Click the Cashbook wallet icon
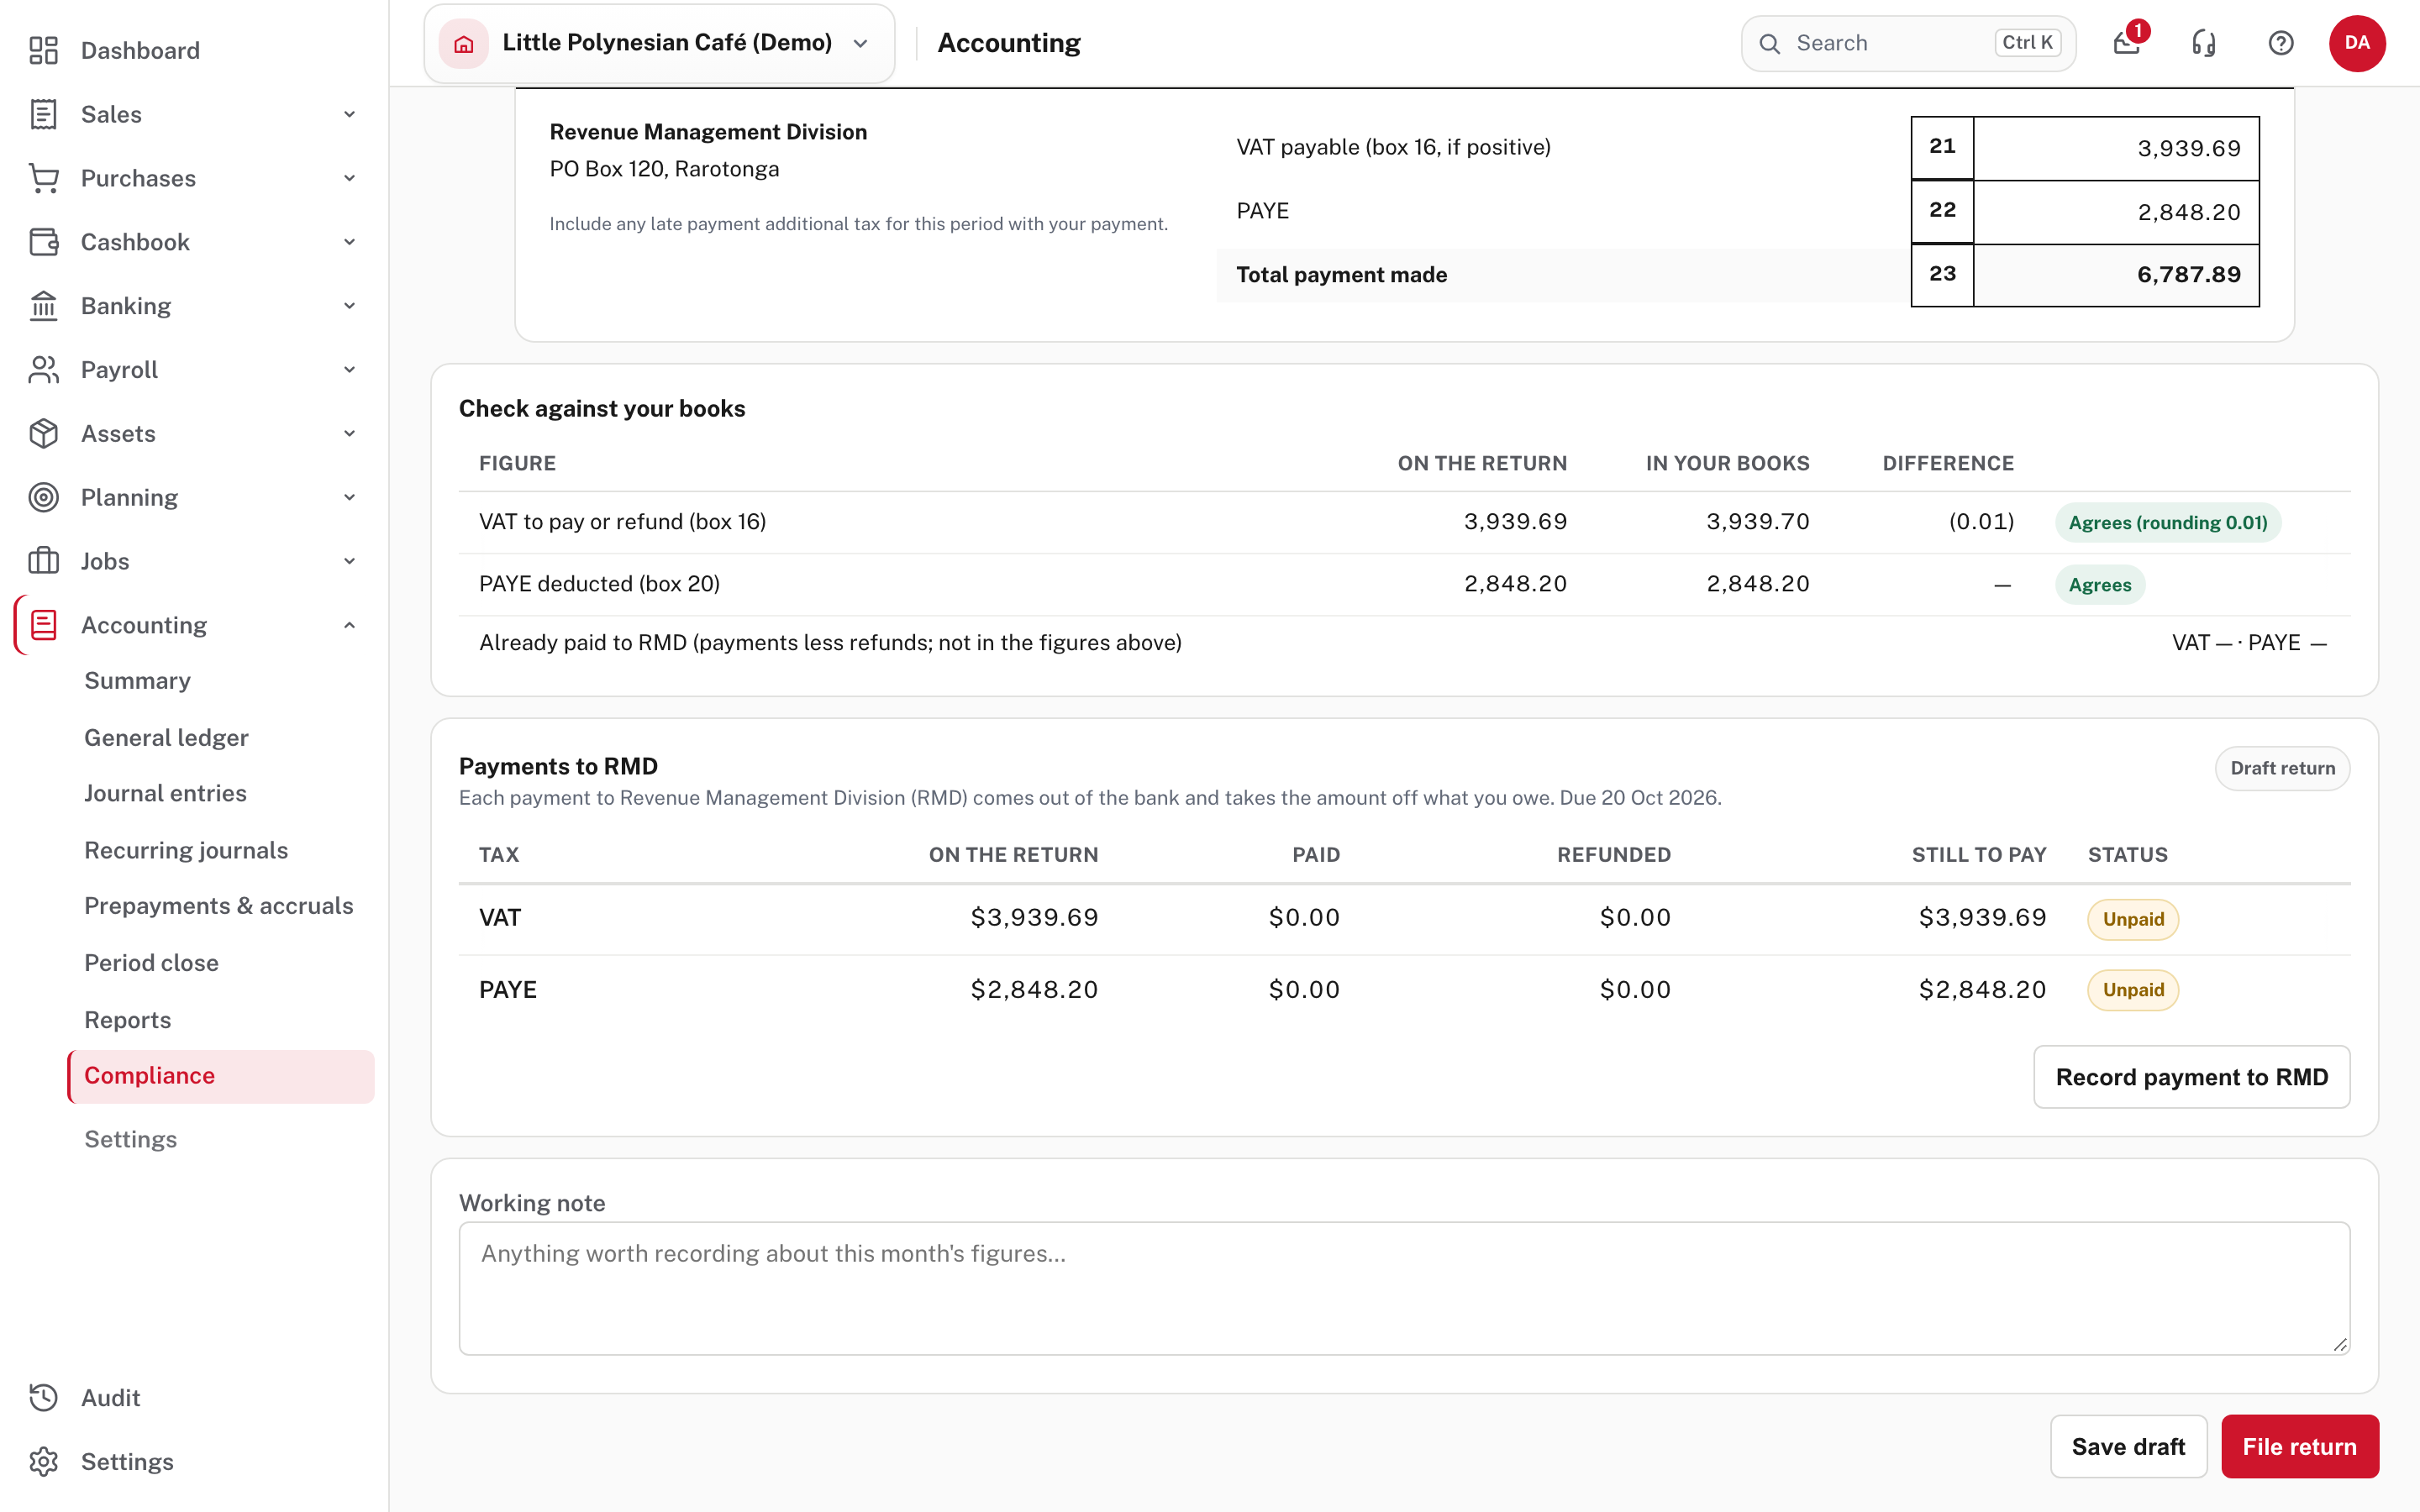Image resolution: width=2420 pixels, height=1512 pixels. tap(43, 242)
